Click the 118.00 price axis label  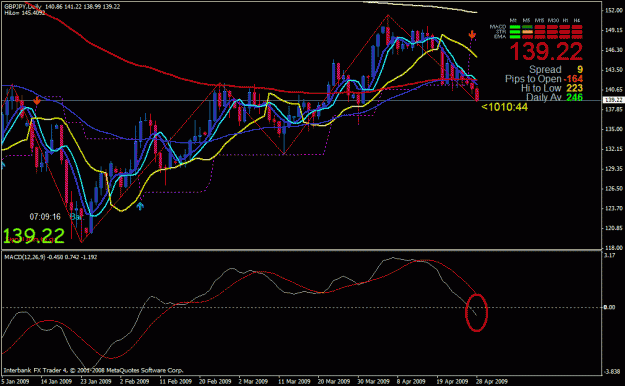click(x=613, y=248)
